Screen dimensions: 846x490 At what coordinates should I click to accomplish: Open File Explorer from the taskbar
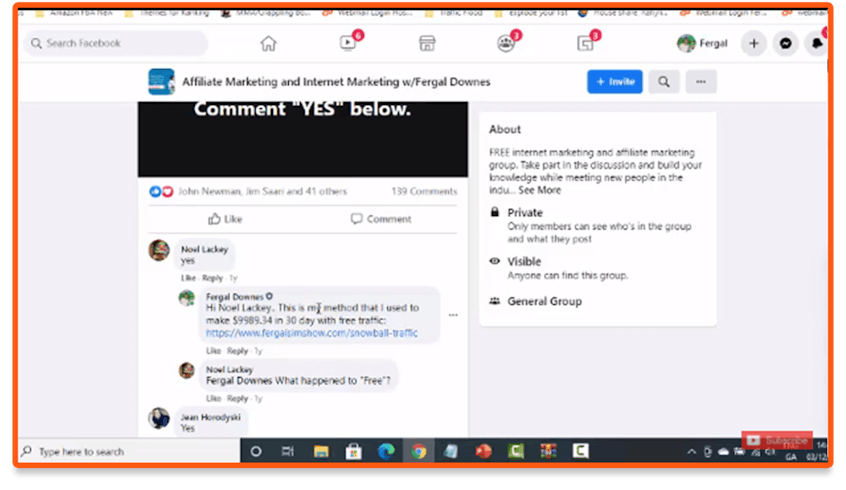(321, 451)
